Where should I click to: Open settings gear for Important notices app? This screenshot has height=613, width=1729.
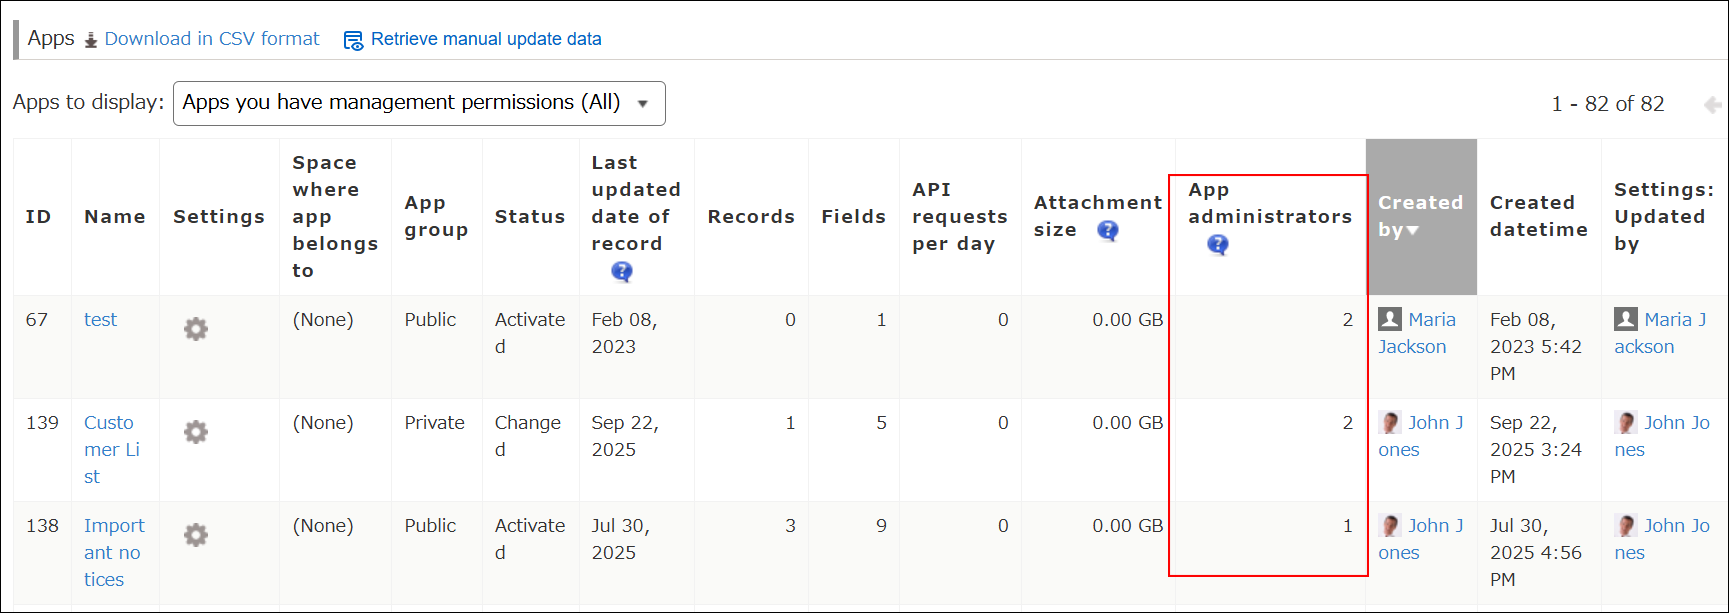point(196,535)
